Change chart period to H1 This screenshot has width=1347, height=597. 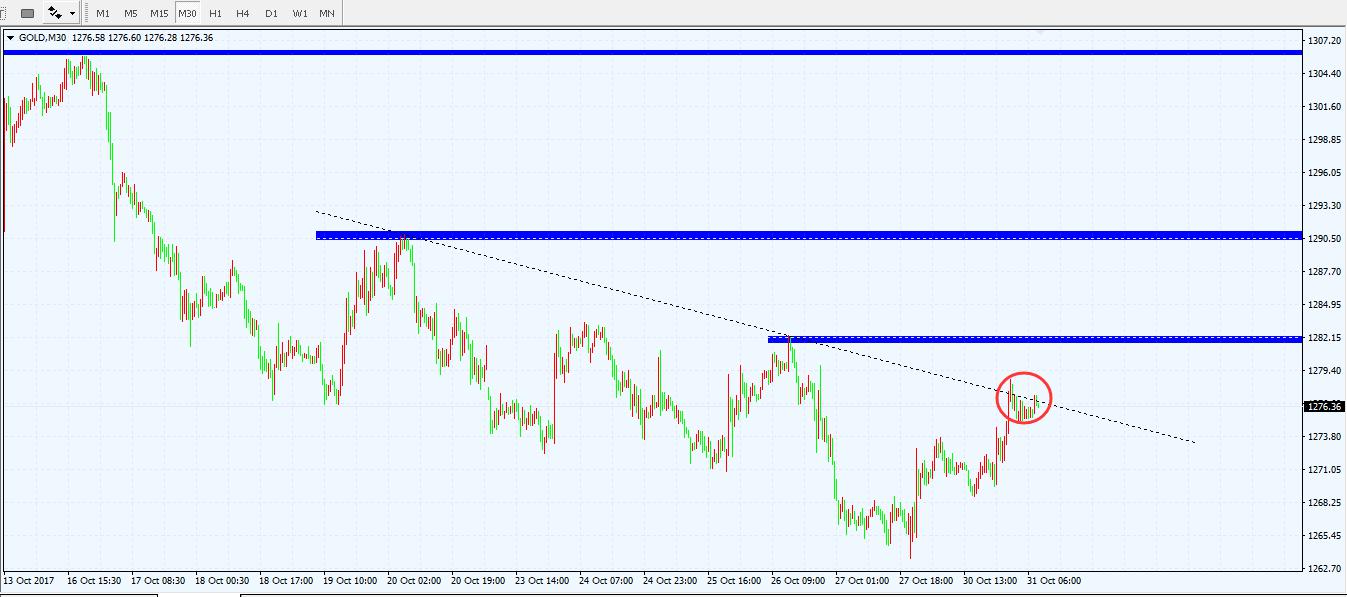tap(215, 14)
